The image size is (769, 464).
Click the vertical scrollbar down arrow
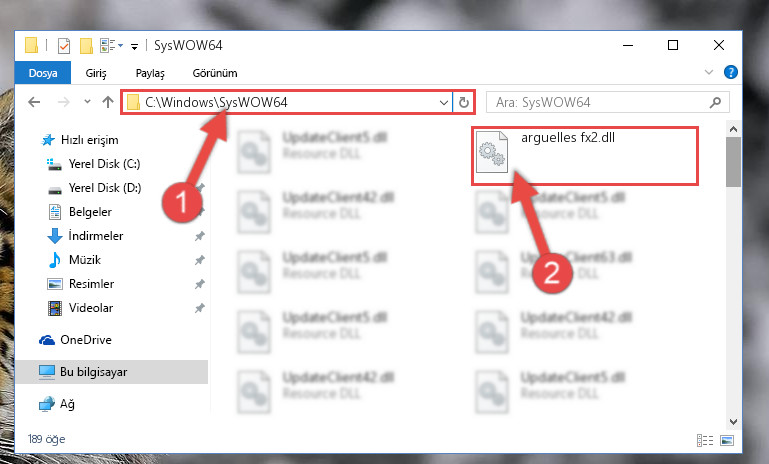733,421
